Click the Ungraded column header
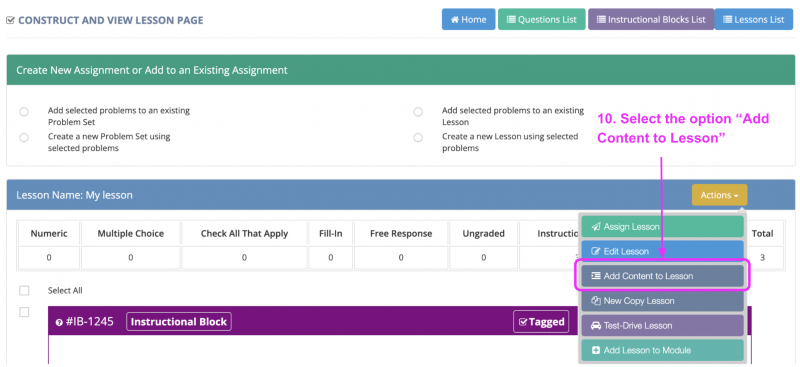 pyautogui.click(x=484, y=234)
